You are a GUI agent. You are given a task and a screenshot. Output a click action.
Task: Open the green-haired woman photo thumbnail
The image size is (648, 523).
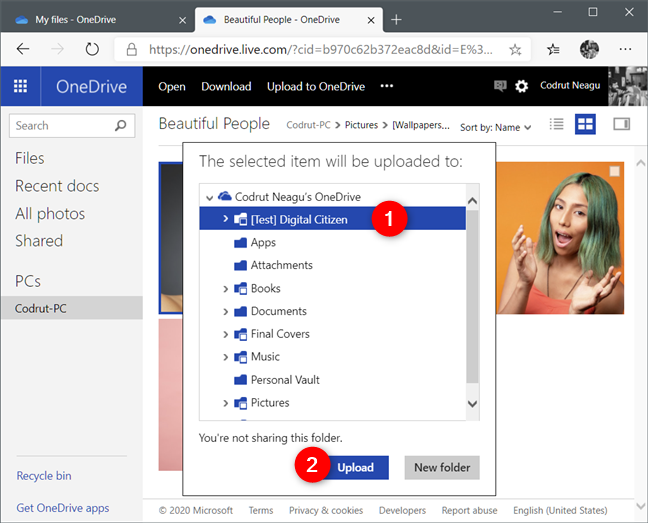tap(560, 238)
